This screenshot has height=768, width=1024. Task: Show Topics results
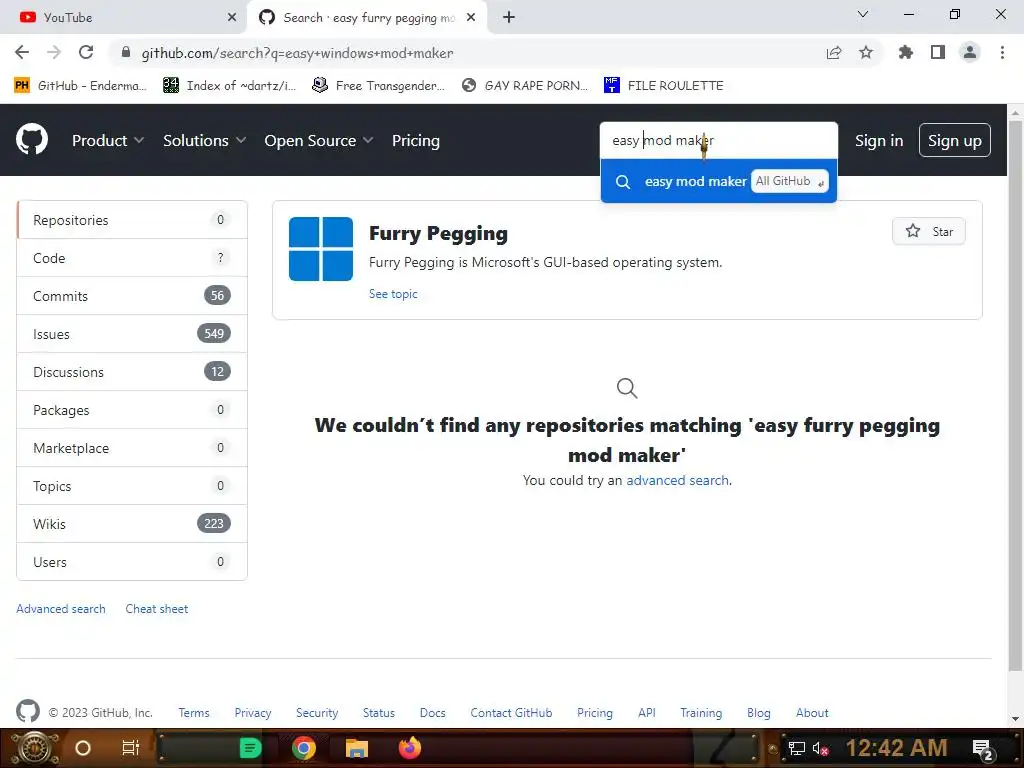click(x=132, y=485)
